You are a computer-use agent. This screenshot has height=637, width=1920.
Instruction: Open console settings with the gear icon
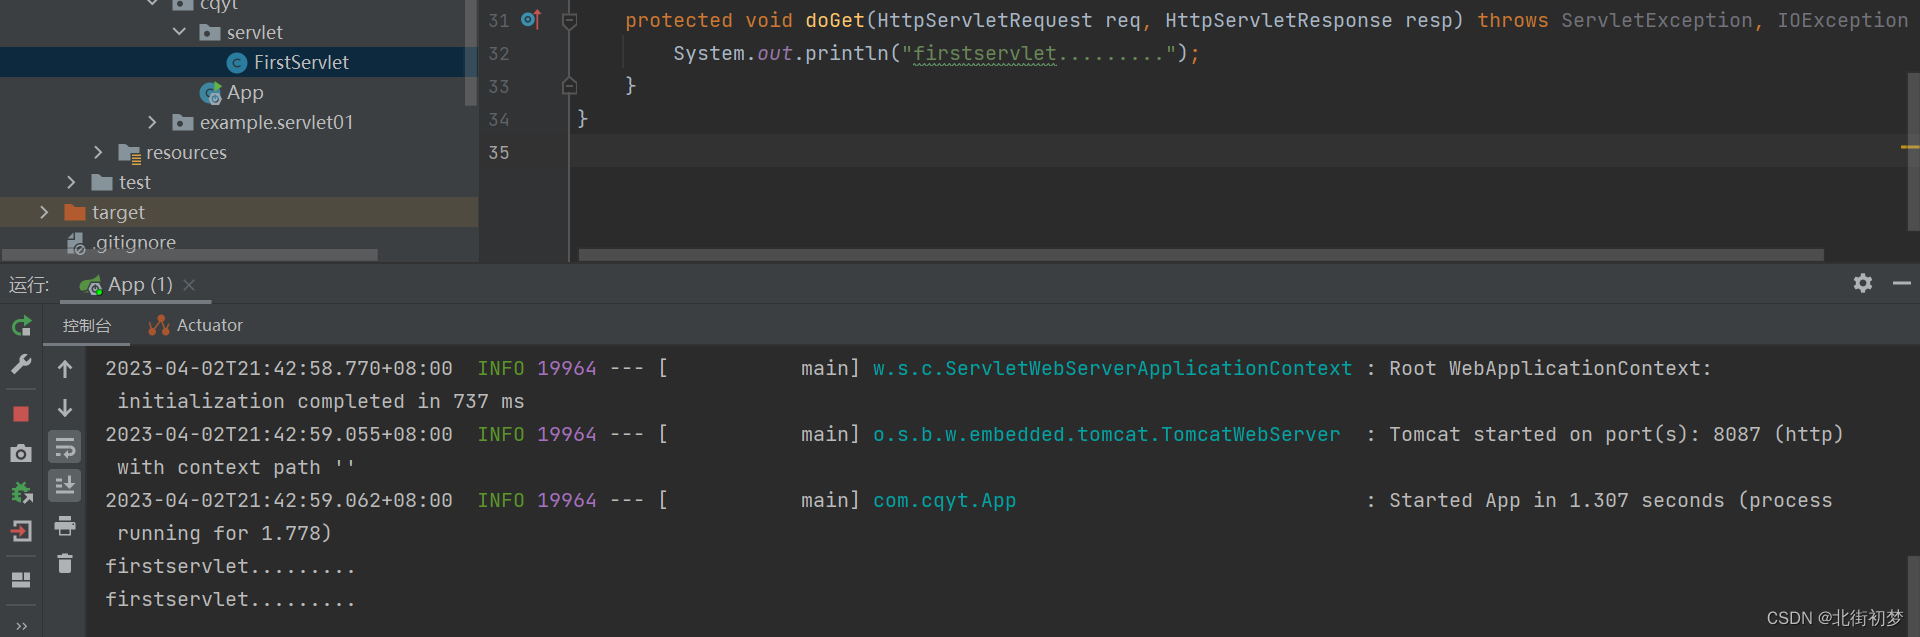coord(1862,284)
